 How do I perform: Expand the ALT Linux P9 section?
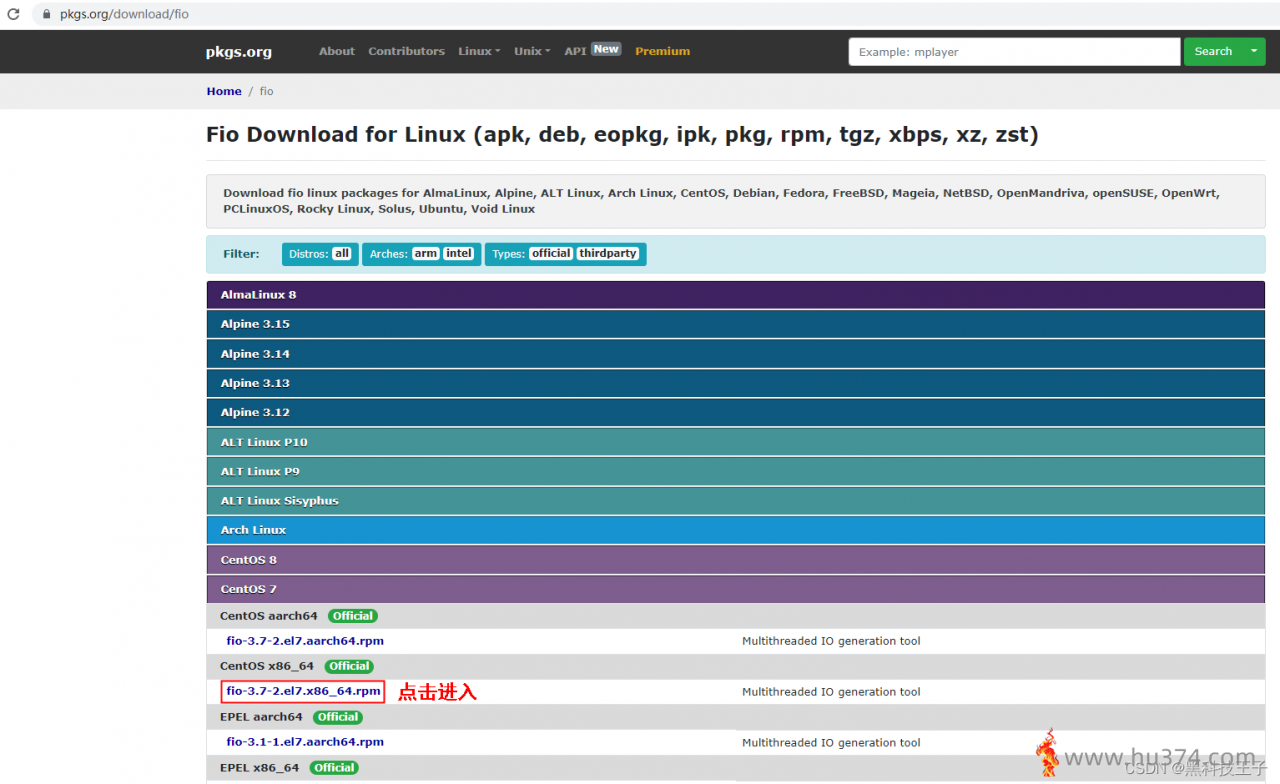pos(735,471)
